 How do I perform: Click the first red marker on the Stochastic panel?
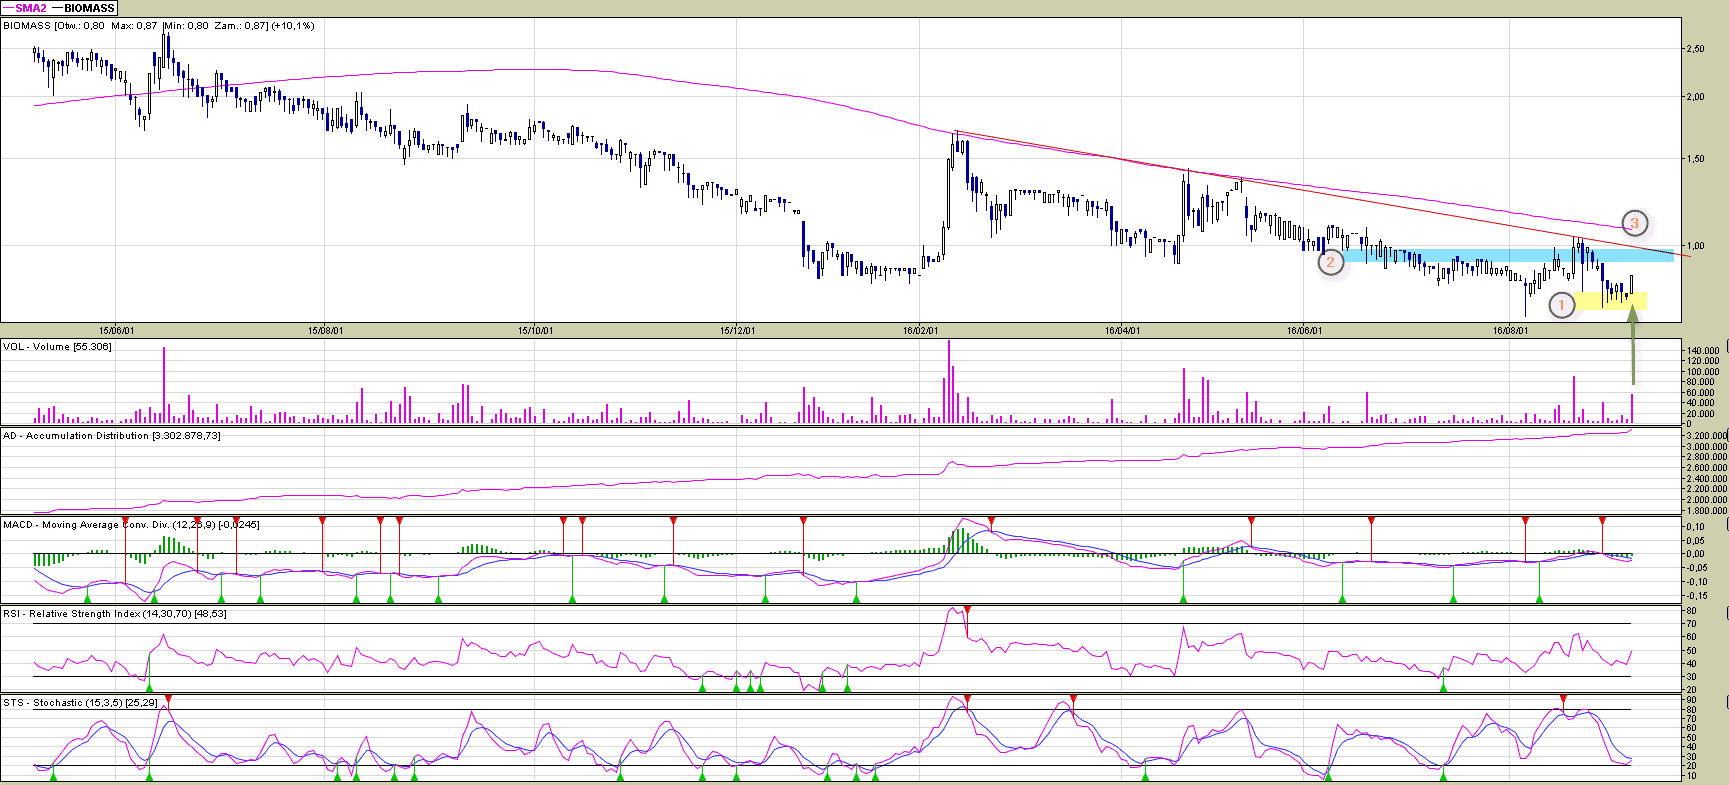pyautogui.click(x=168, y=699)
